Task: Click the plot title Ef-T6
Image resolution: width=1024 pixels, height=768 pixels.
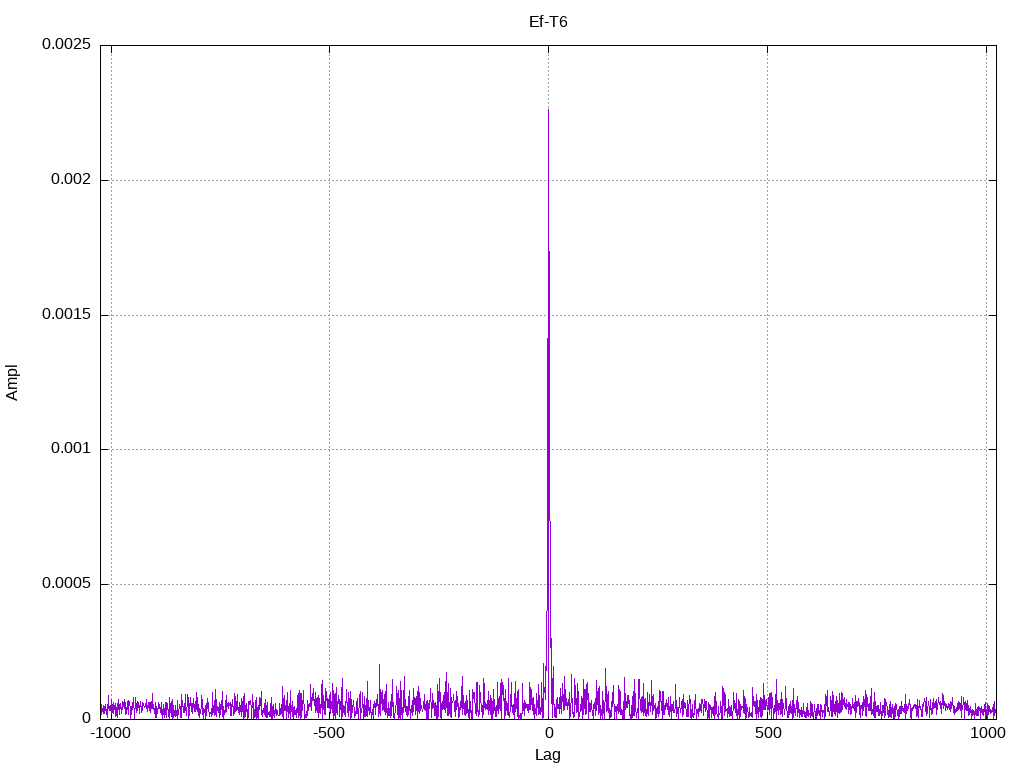Action: tap(548, 22)
